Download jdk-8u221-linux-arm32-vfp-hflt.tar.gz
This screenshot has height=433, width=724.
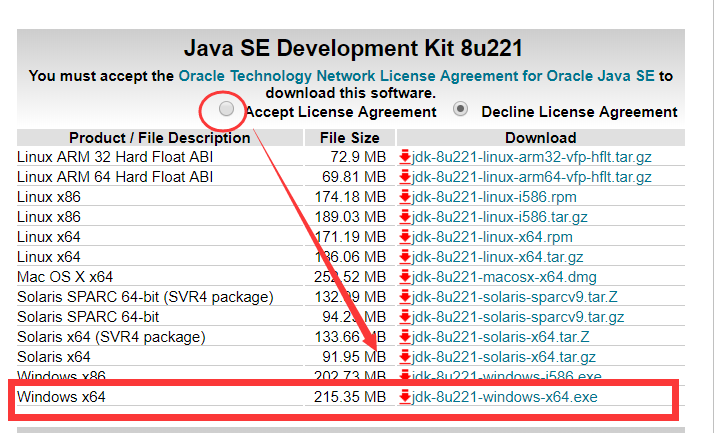tap(531, 157)
